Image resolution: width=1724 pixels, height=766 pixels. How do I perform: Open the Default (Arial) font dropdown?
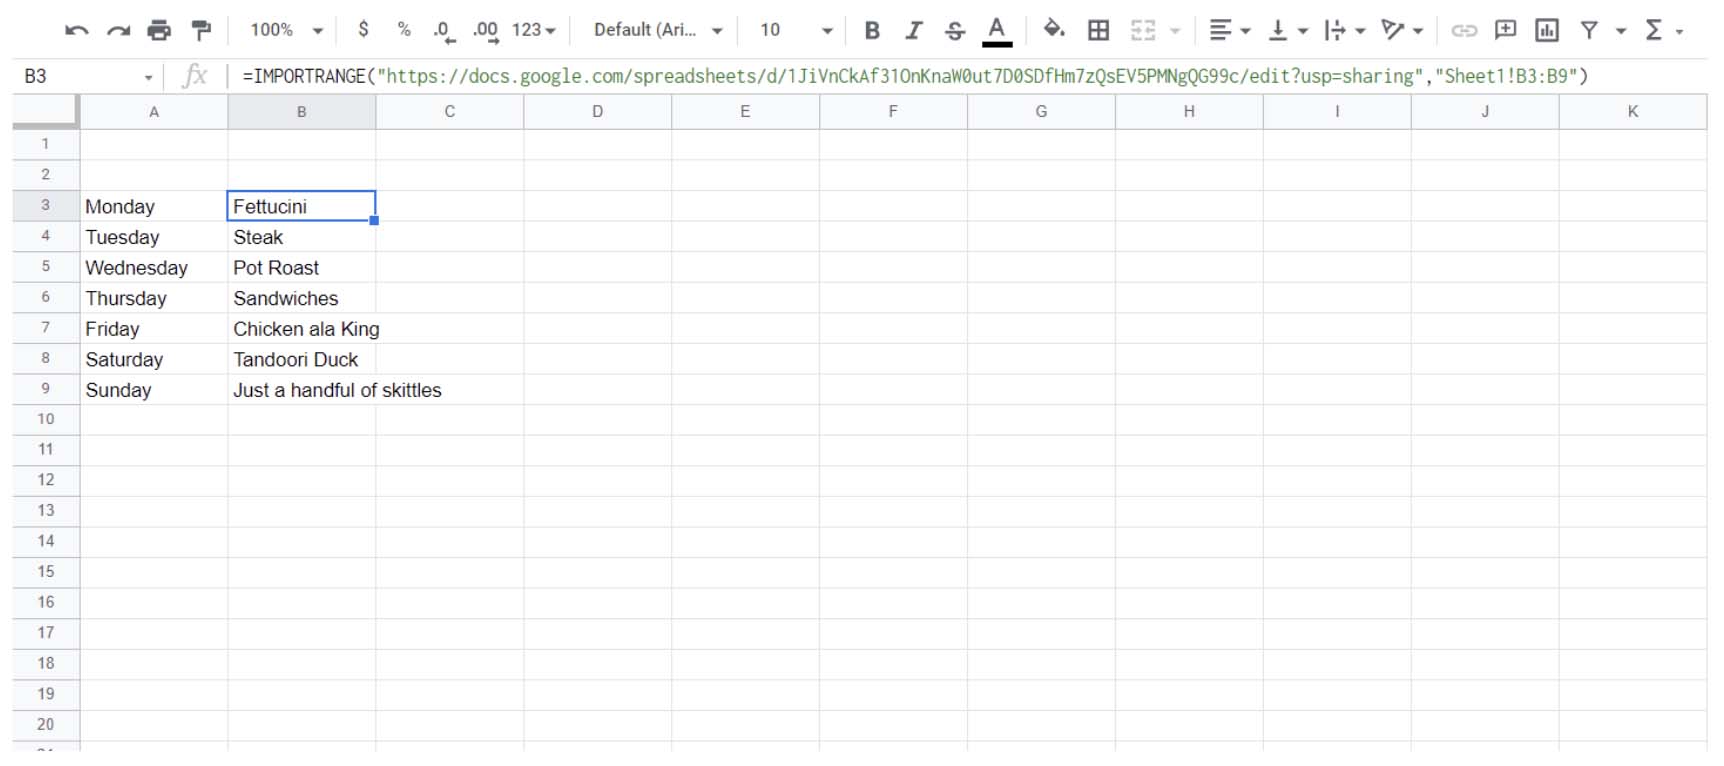(658, 30)
